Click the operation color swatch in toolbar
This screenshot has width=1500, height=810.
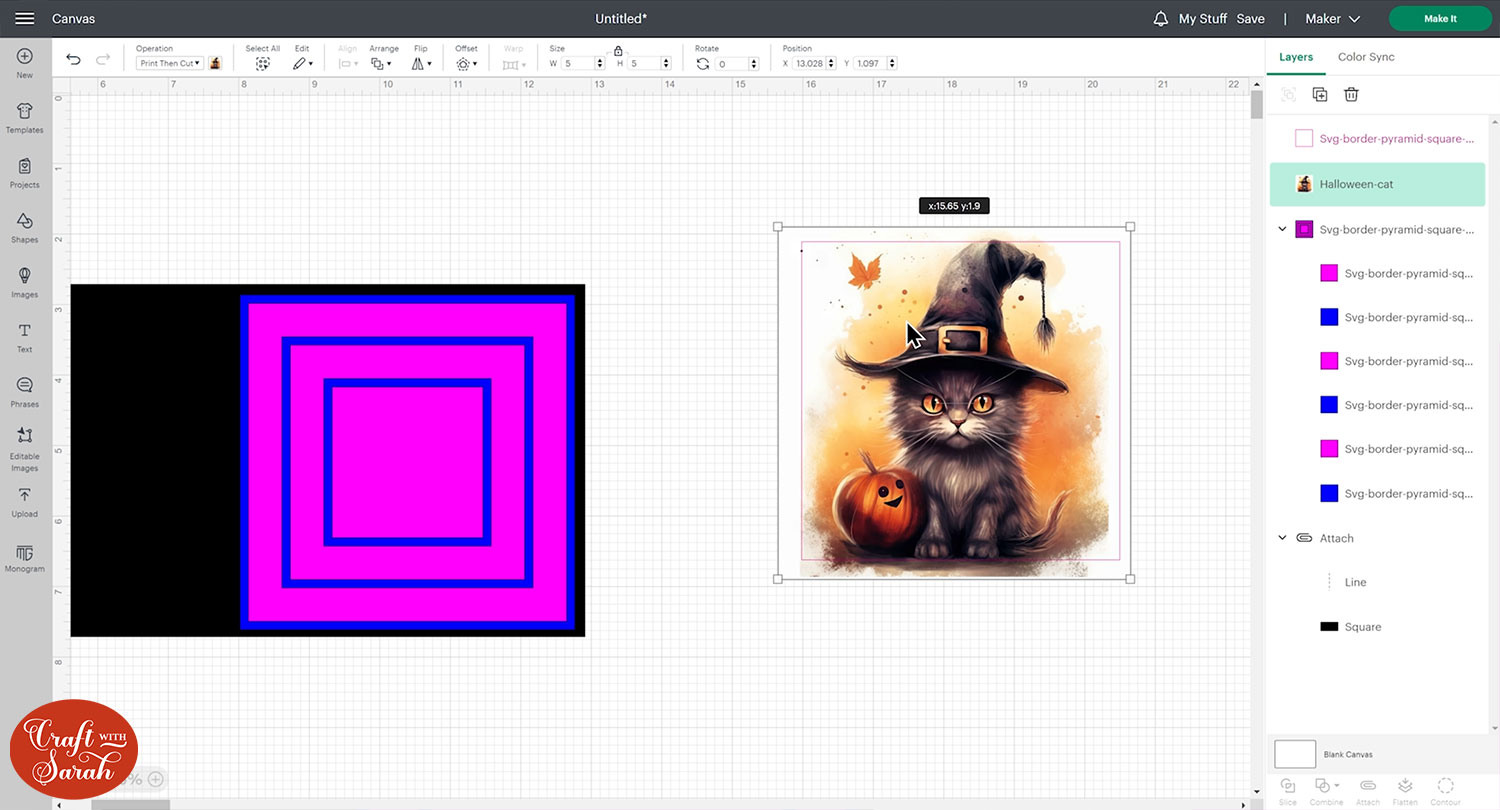(x=215, y=63)
